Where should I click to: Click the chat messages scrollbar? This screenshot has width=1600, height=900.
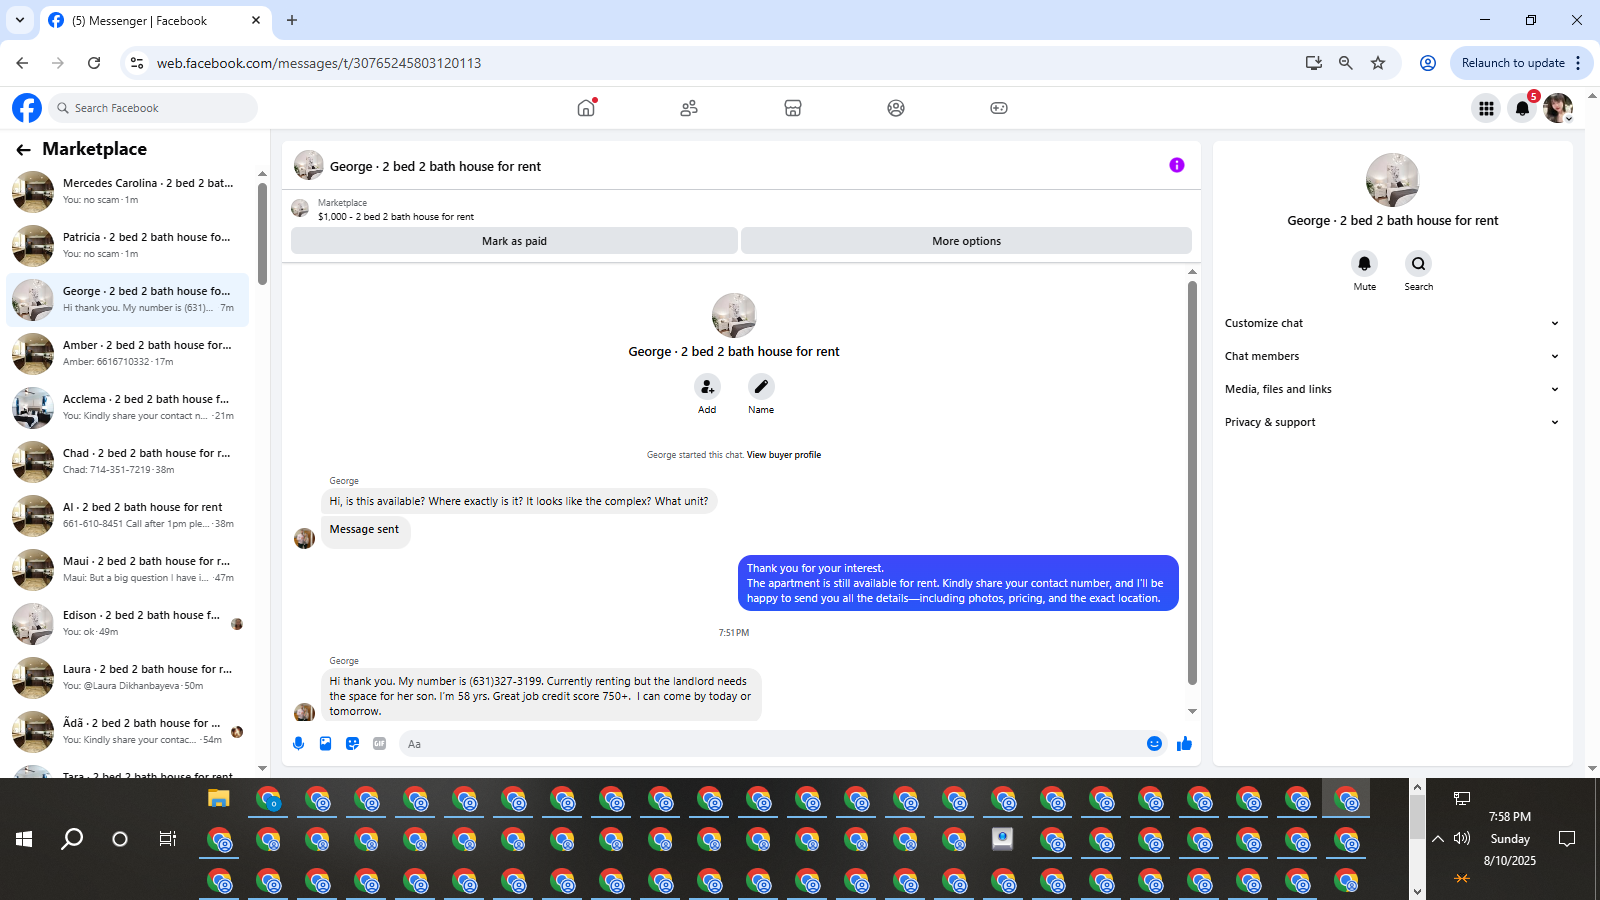(x=1192, y=483)
